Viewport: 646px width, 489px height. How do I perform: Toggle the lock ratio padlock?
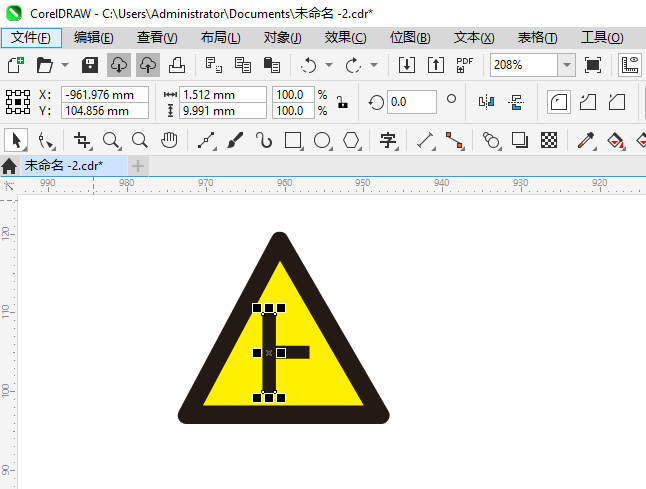coord(342,102)
